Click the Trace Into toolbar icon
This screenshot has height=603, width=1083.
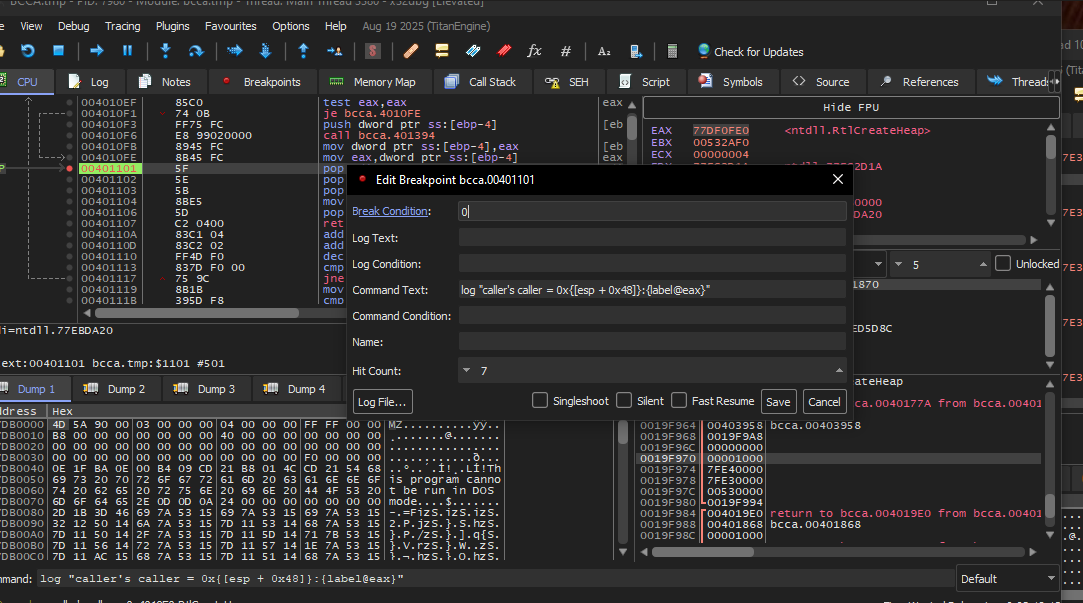(235, 50)
